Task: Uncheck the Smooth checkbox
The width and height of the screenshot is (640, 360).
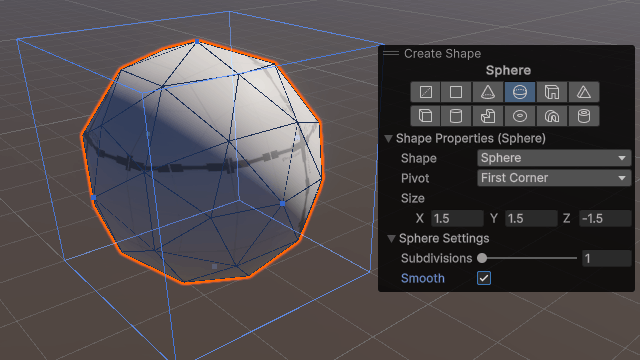Action: click(x=484, y=278)
